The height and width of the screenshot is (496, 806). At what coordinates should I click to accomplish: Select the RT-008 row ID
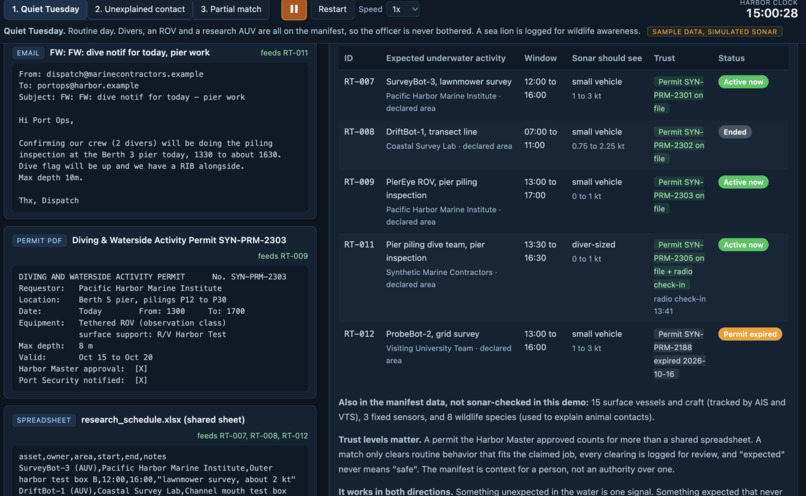tap(359, 132)
